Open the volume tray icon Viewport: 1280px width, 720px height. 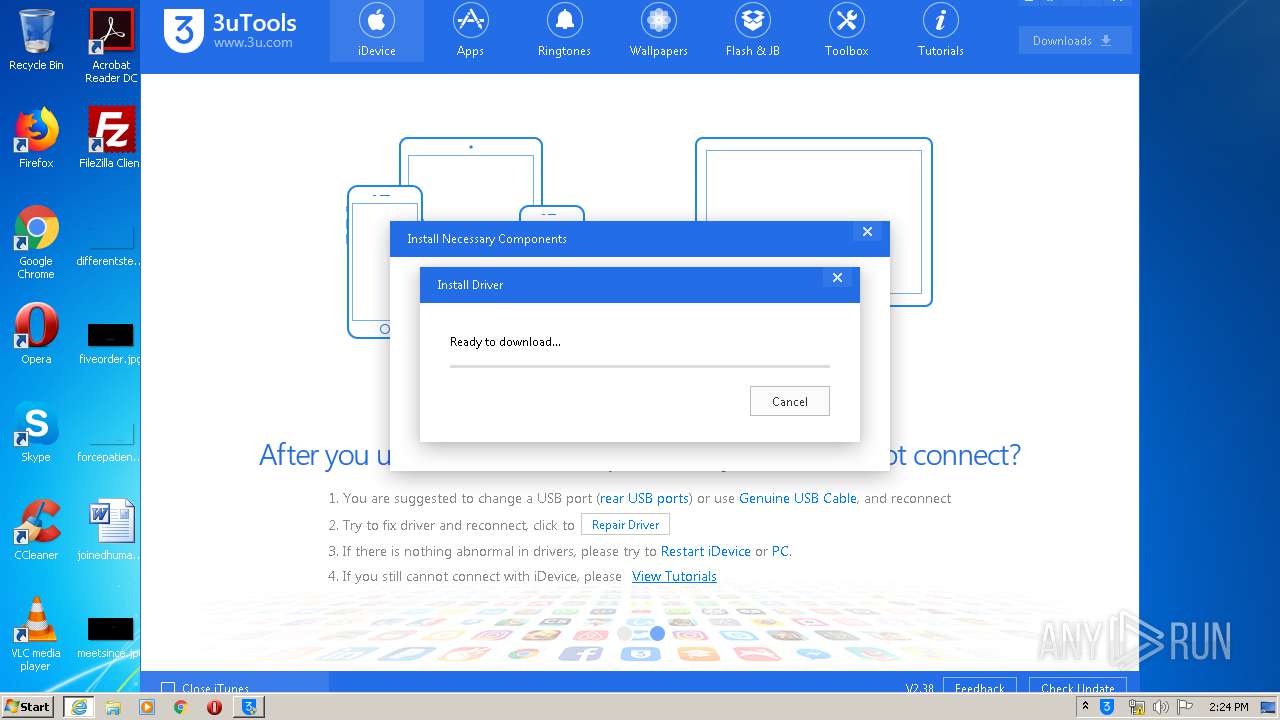tap(1160, 707)
